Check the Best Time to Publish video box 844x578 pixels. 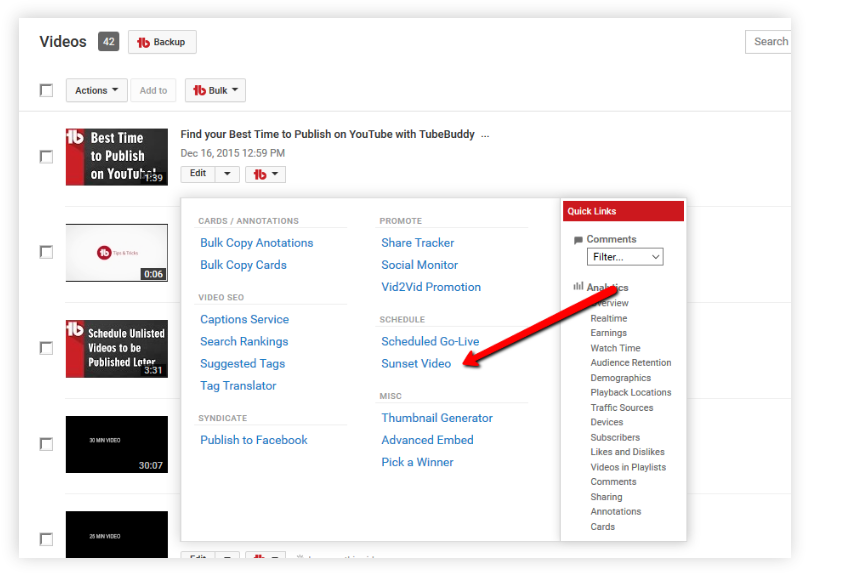tap(46, 157)
